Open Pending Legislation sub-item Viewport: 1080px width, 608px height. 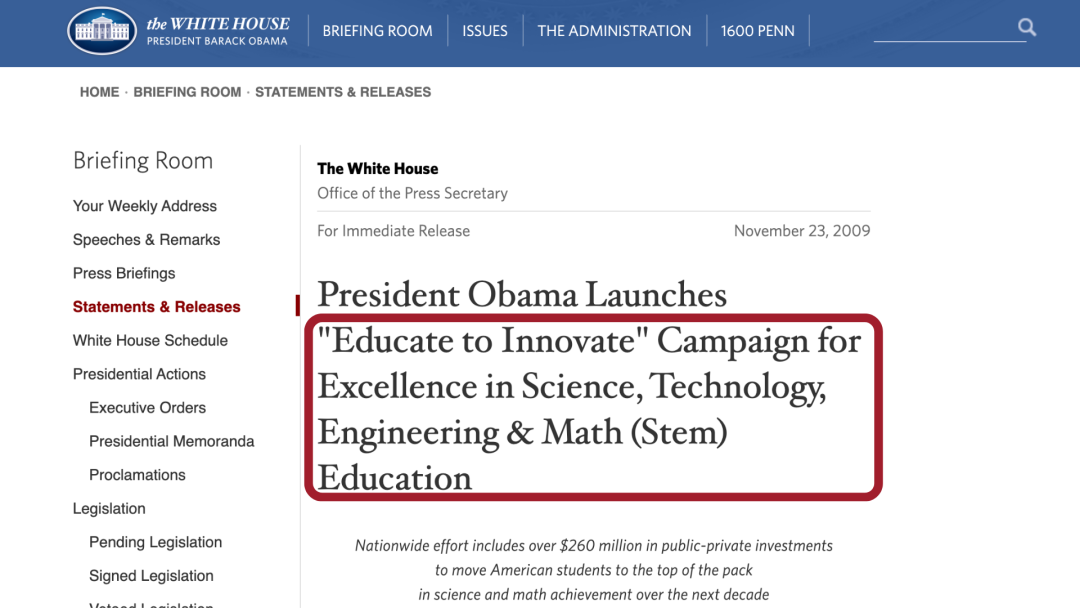click(156, 543)
